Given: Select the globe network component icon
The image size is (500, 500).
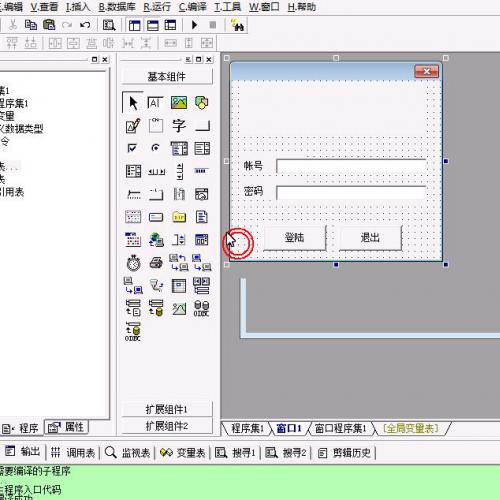Looking at the screenshot, I should click(x=156, y=239).
